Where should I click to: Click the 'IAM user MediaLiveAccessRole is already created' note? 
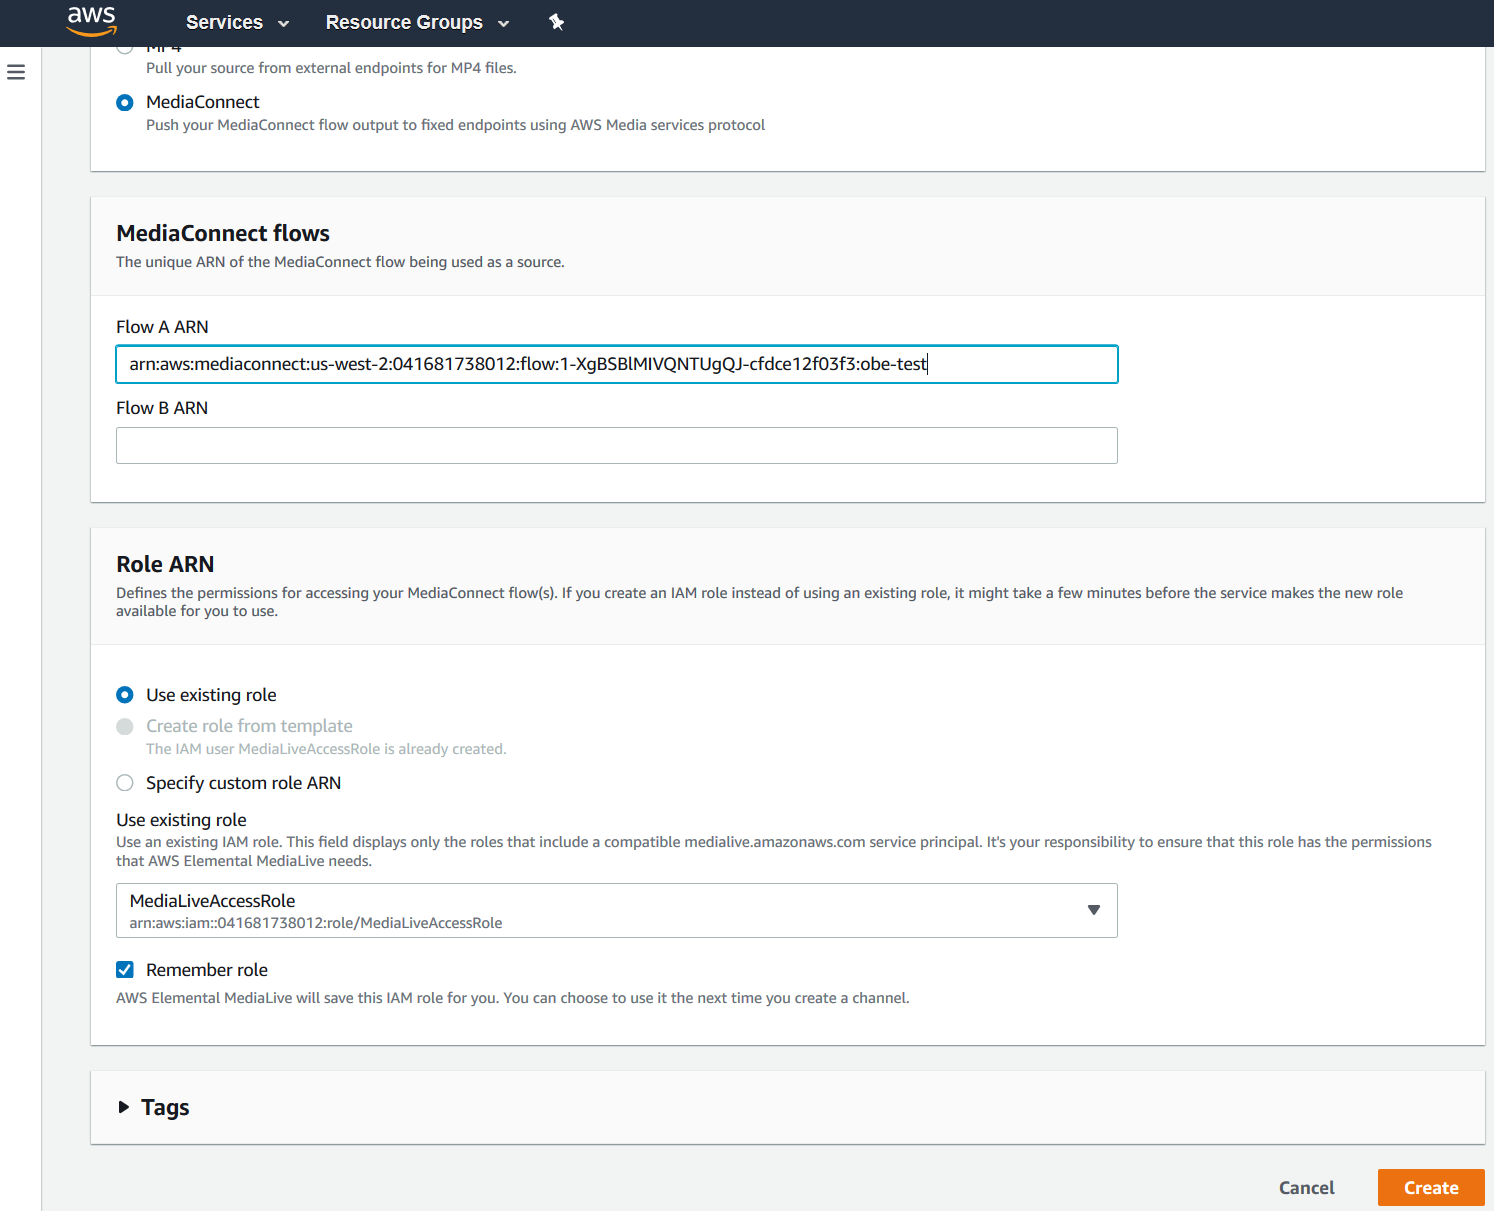(326, 749)
